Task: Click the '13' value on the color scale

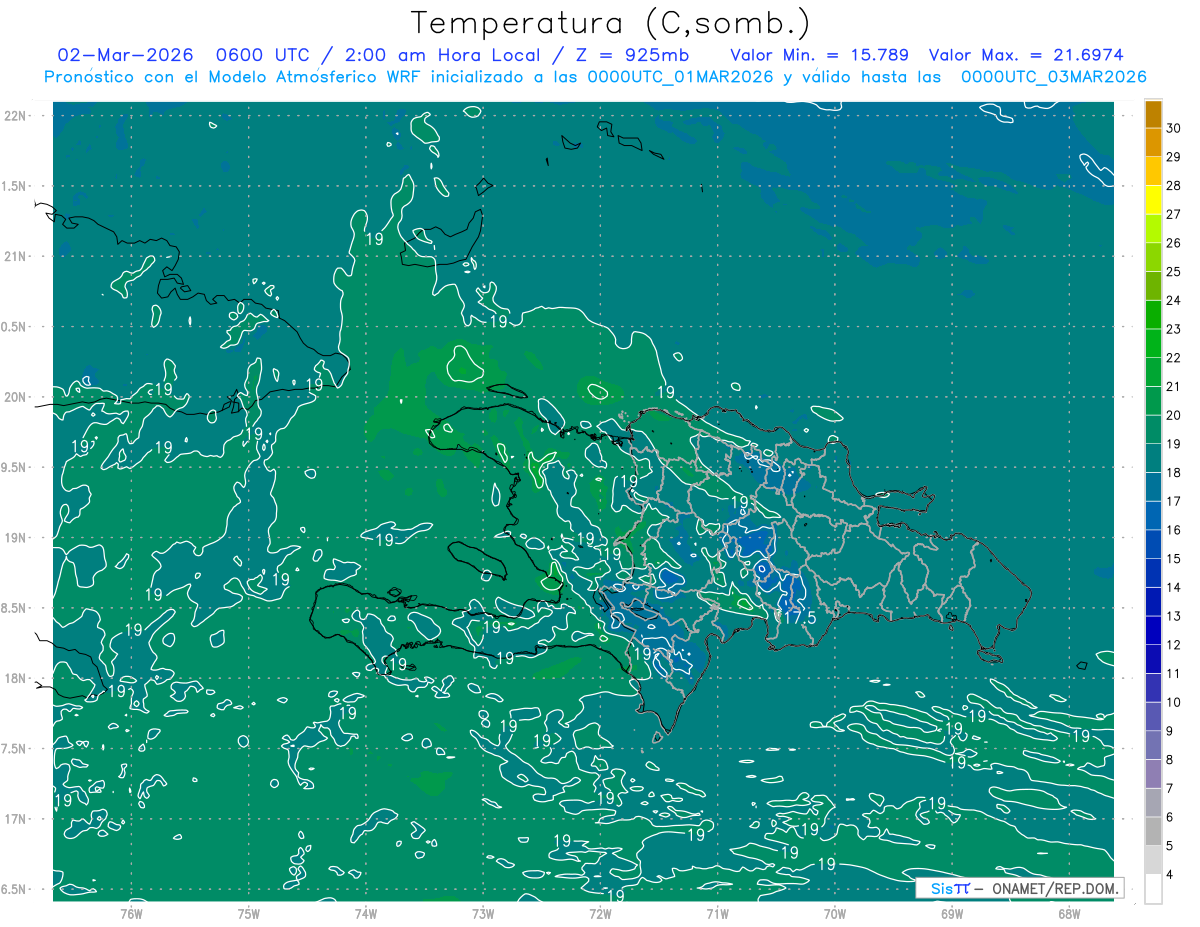Action: (x=1173, y=616)
